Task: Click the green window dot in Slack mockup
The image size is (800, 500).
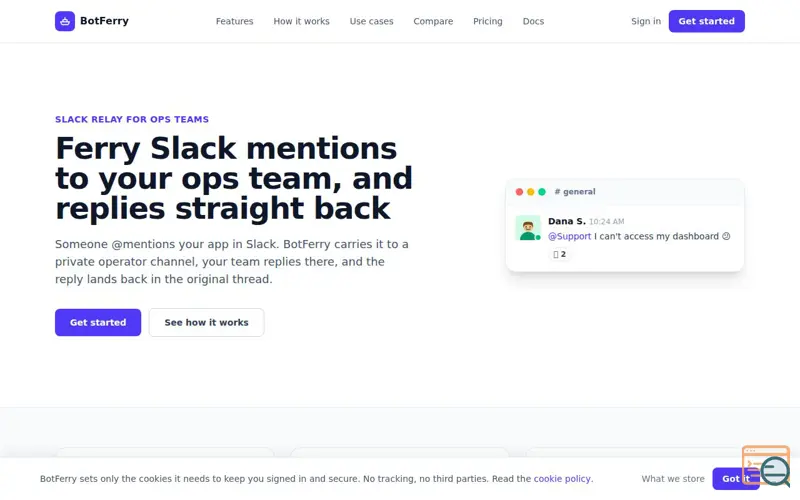Action: [542, 192]
